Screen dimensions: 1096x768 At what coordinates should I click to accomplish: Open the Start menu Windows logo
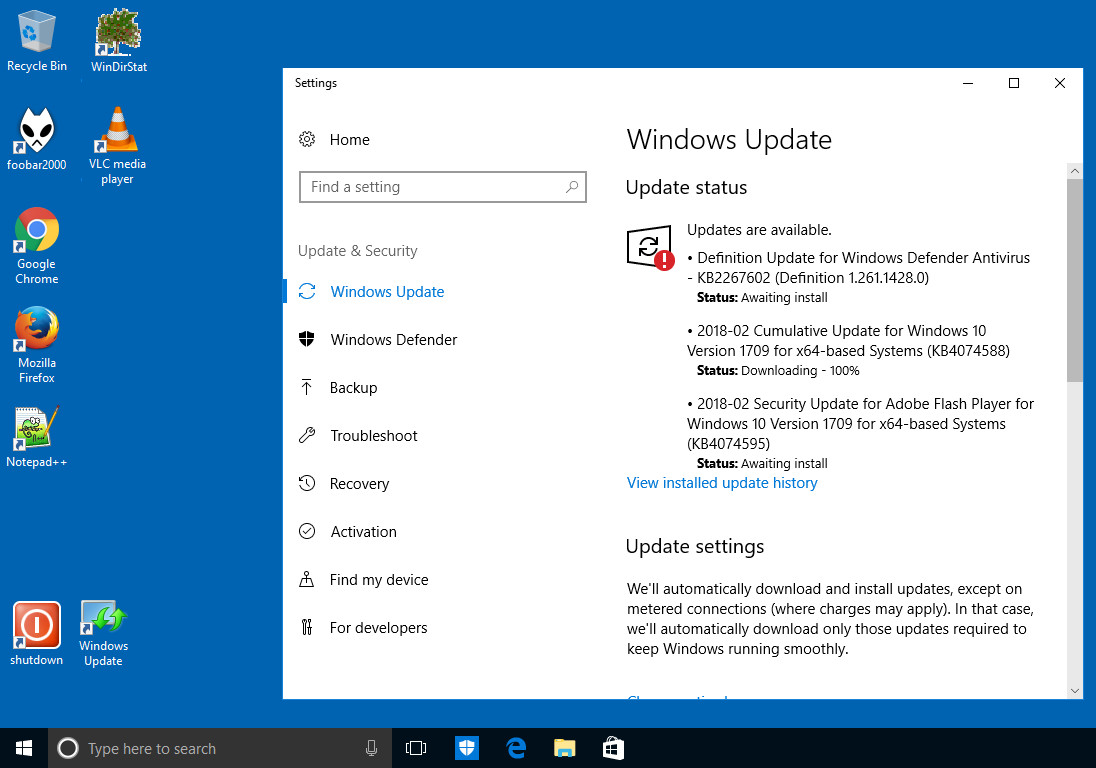click(24, 748)
